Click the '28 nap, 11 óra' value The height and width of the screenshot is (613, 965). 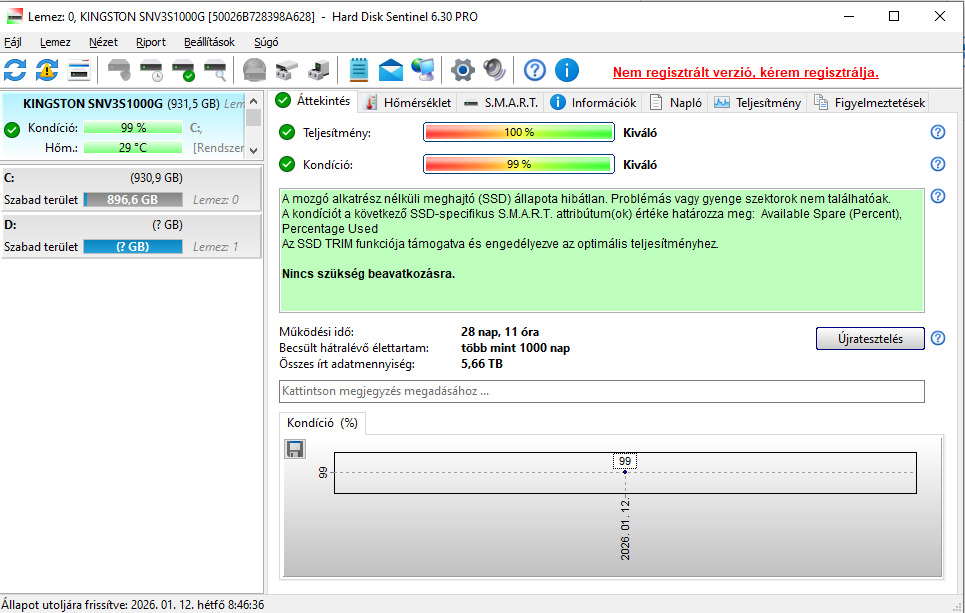pyautogui.click(x=500, y=332)
